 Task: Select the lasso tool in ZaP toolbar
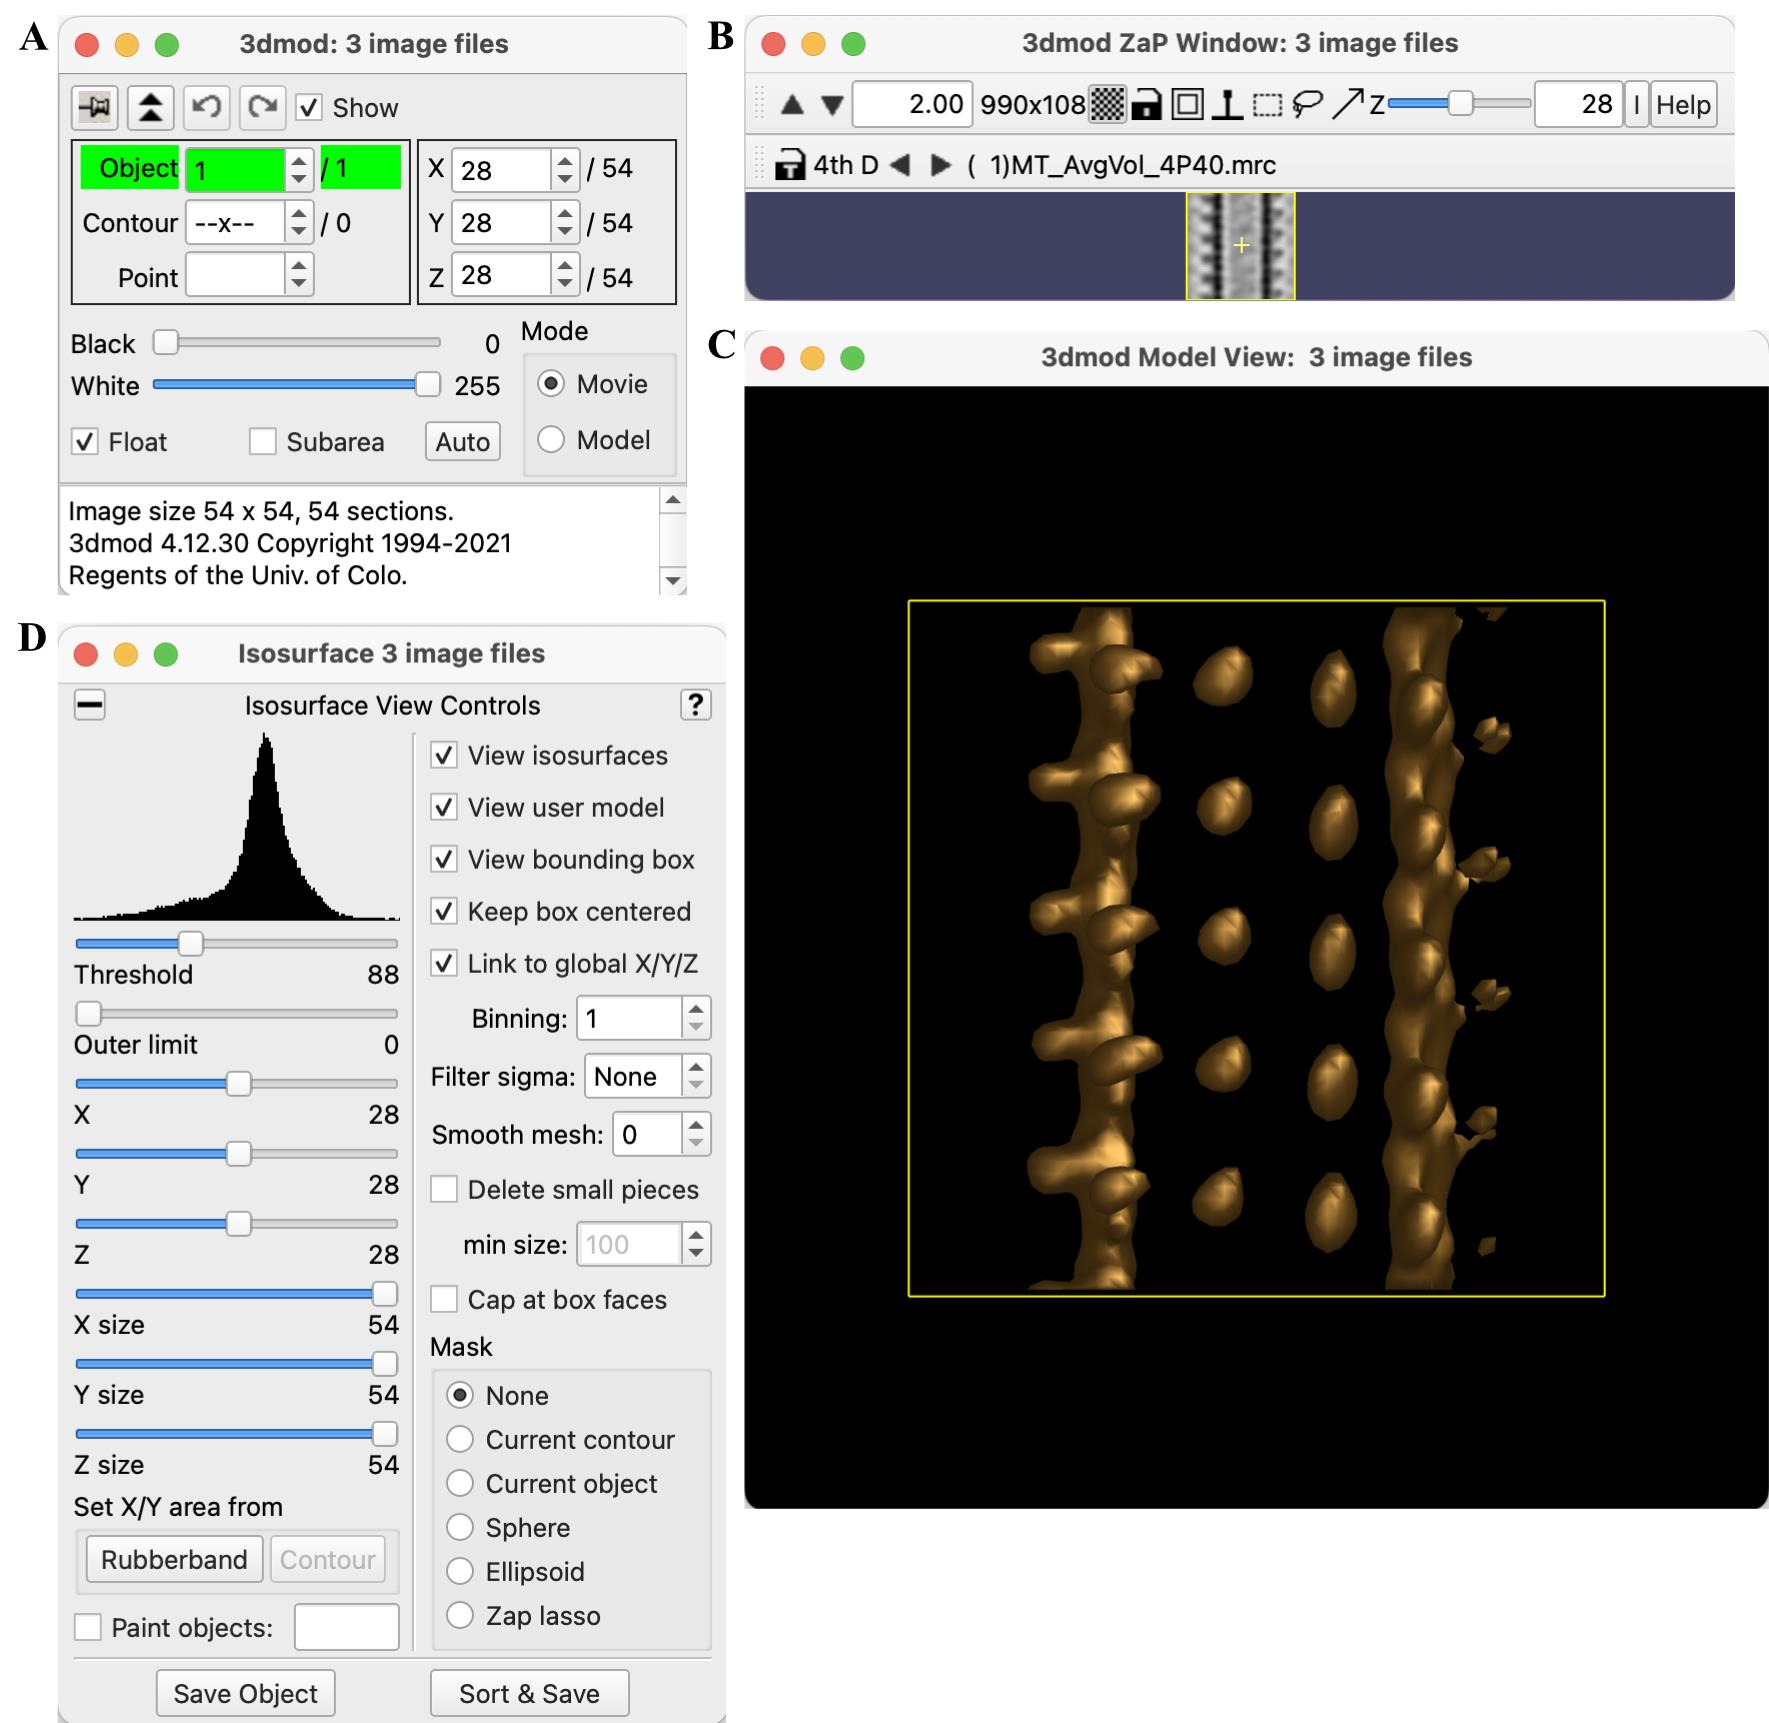click(1307, 104)
